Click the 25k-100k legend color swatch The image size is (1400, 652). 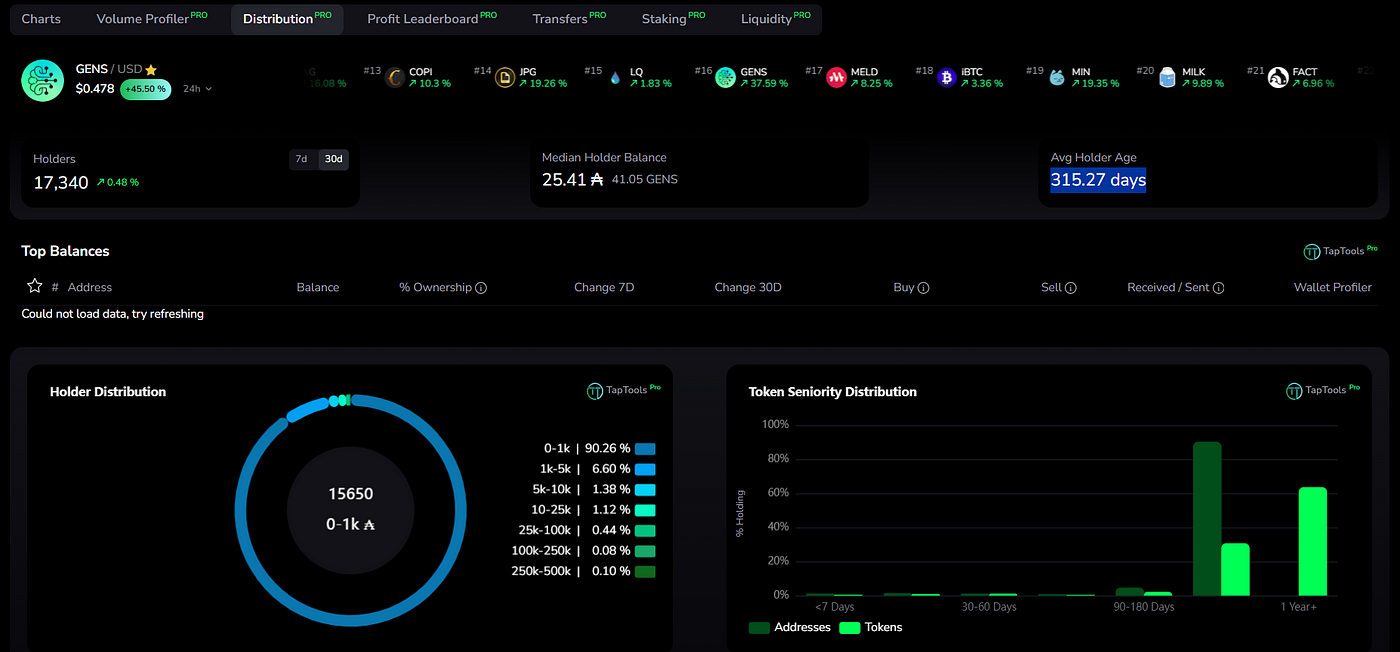click(645, 530)
